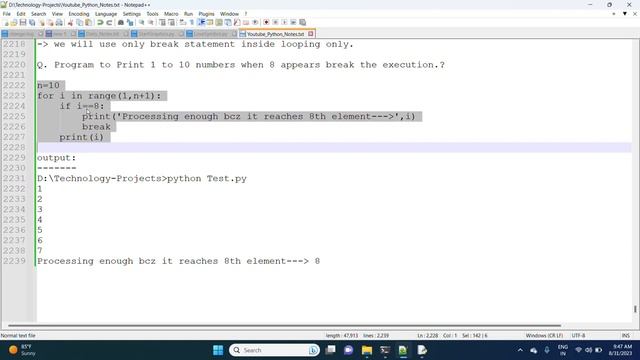Redo the edit using the toolbar Redo icon

(109, 22)
